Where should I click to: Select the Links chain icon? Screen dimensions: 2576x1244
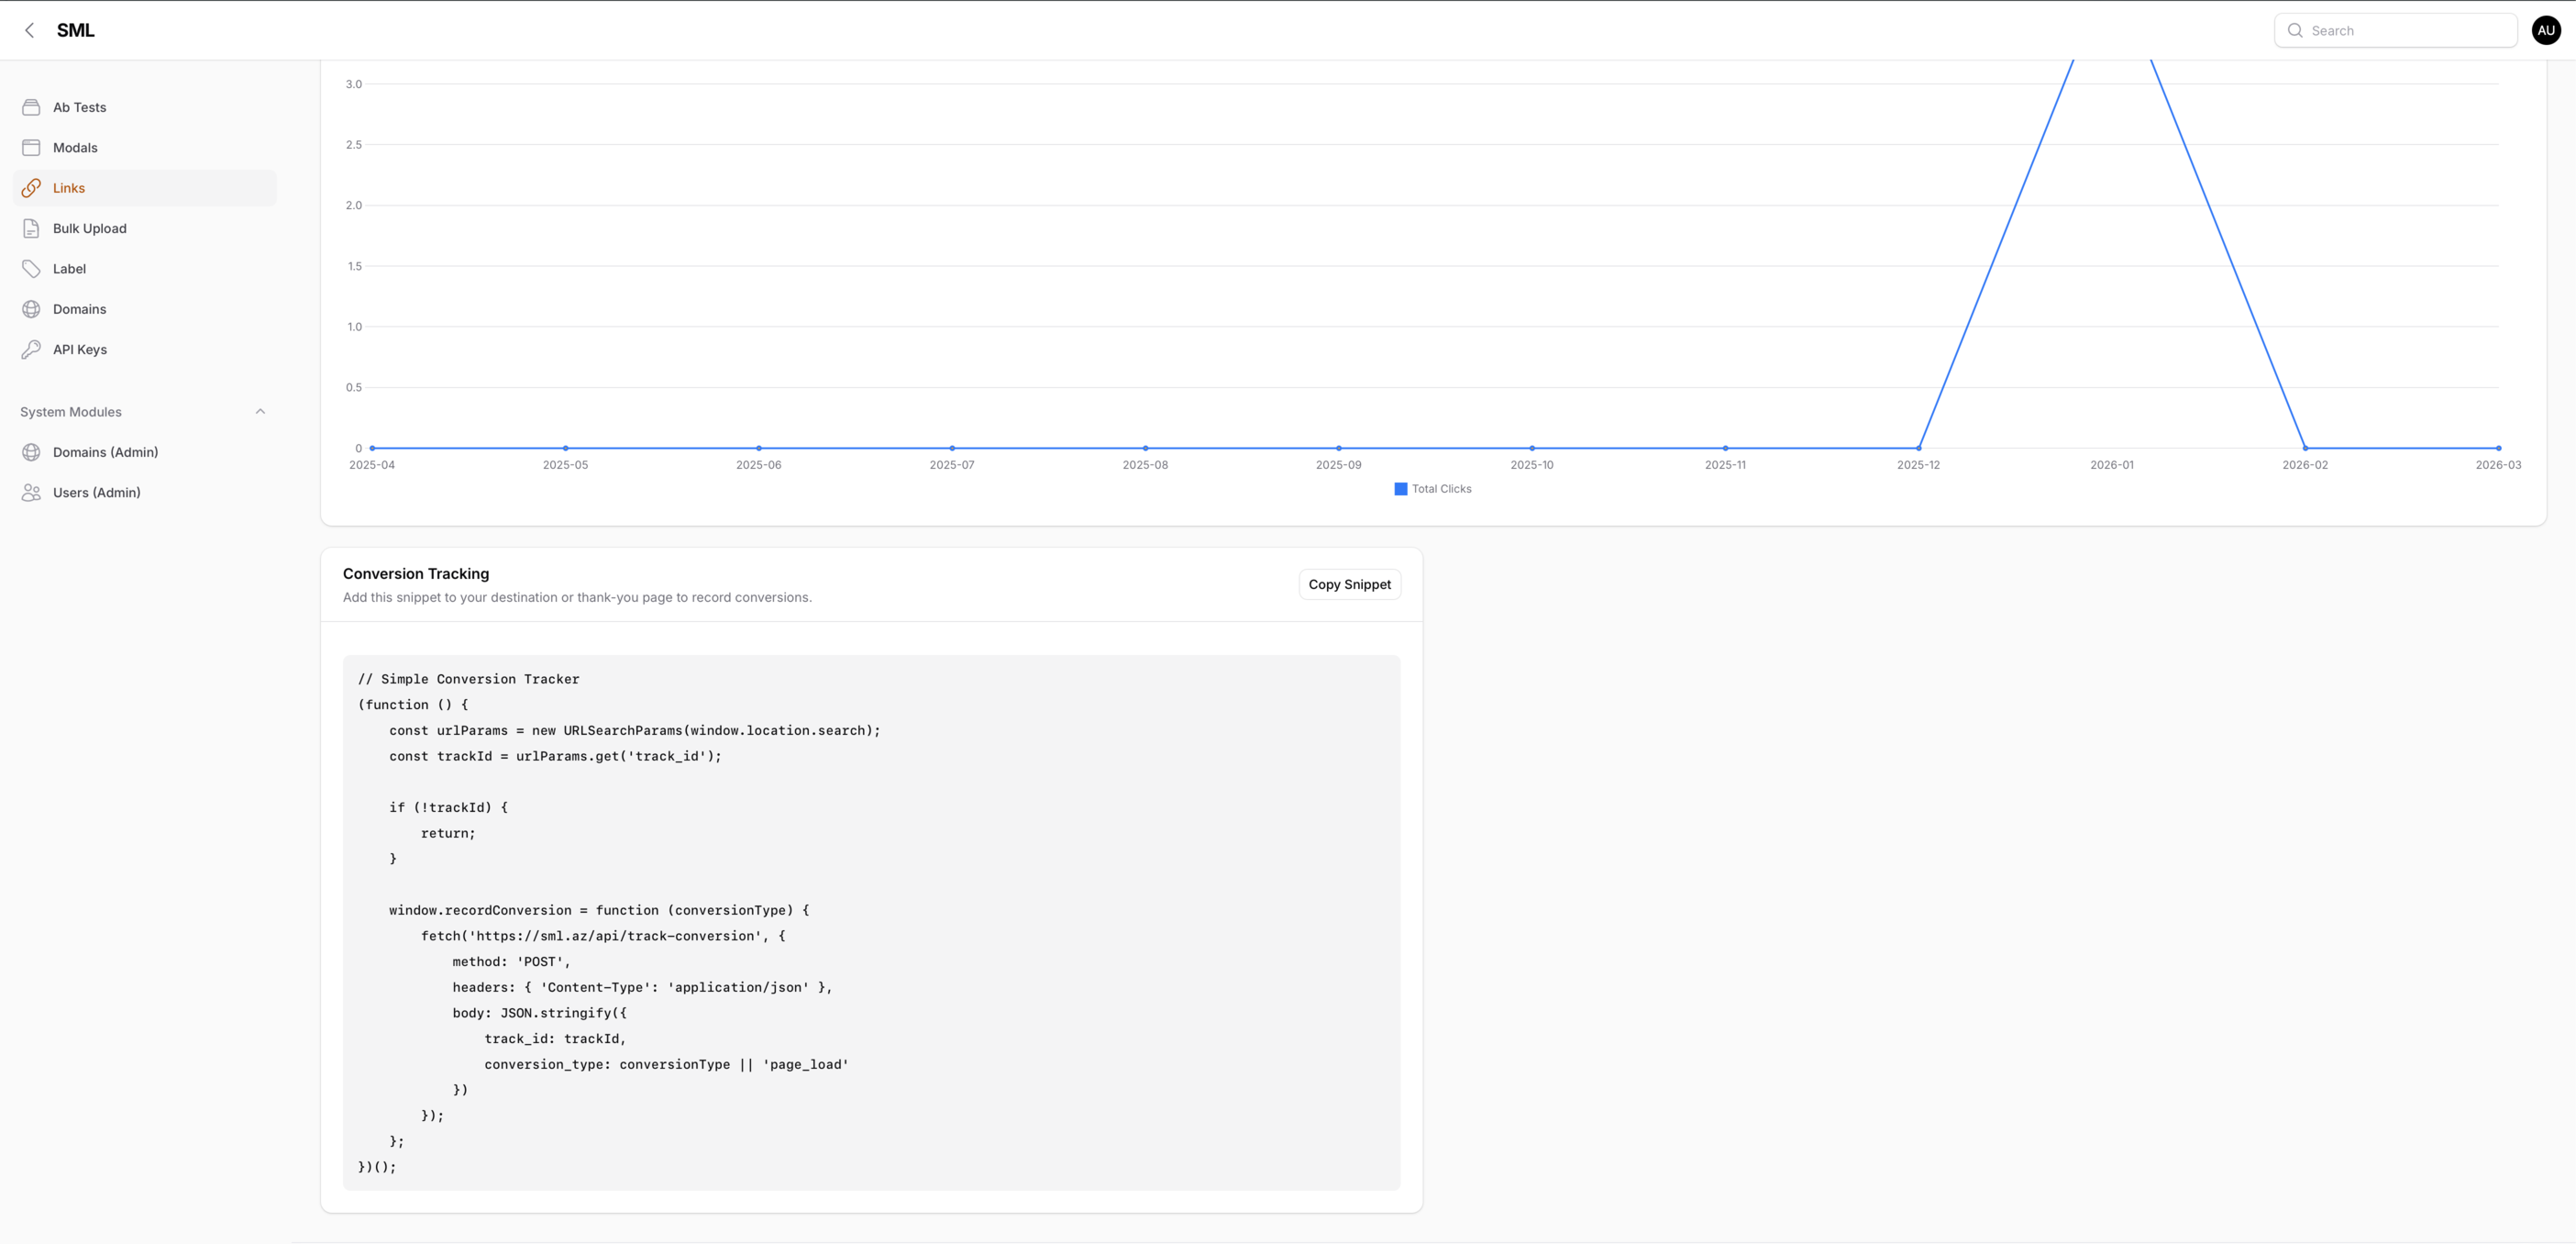31,188
